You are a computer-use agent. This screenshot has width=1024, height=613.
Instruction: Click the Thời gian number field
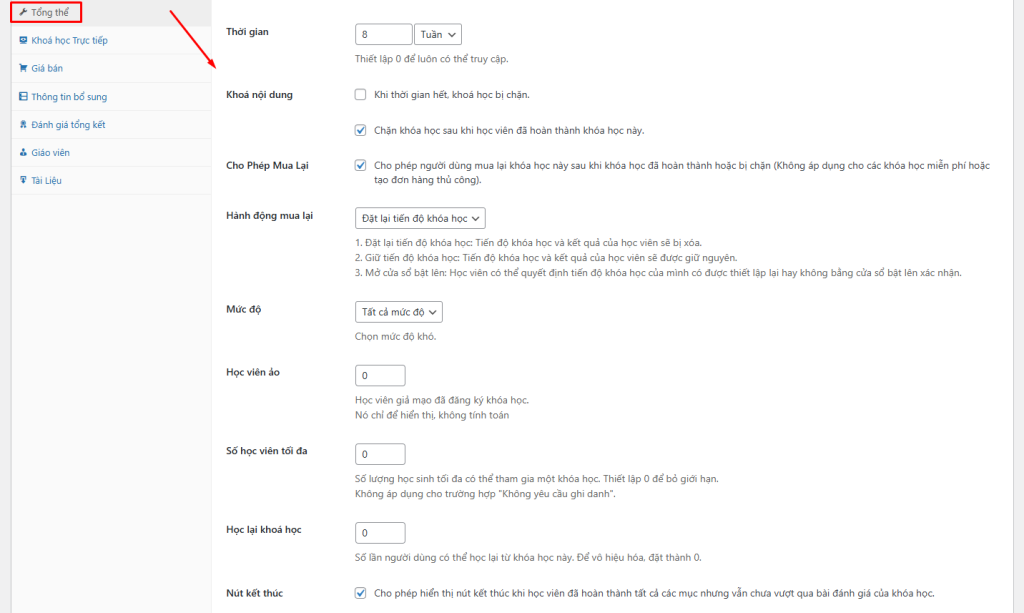pyautogui.click(x=383, y=34)
